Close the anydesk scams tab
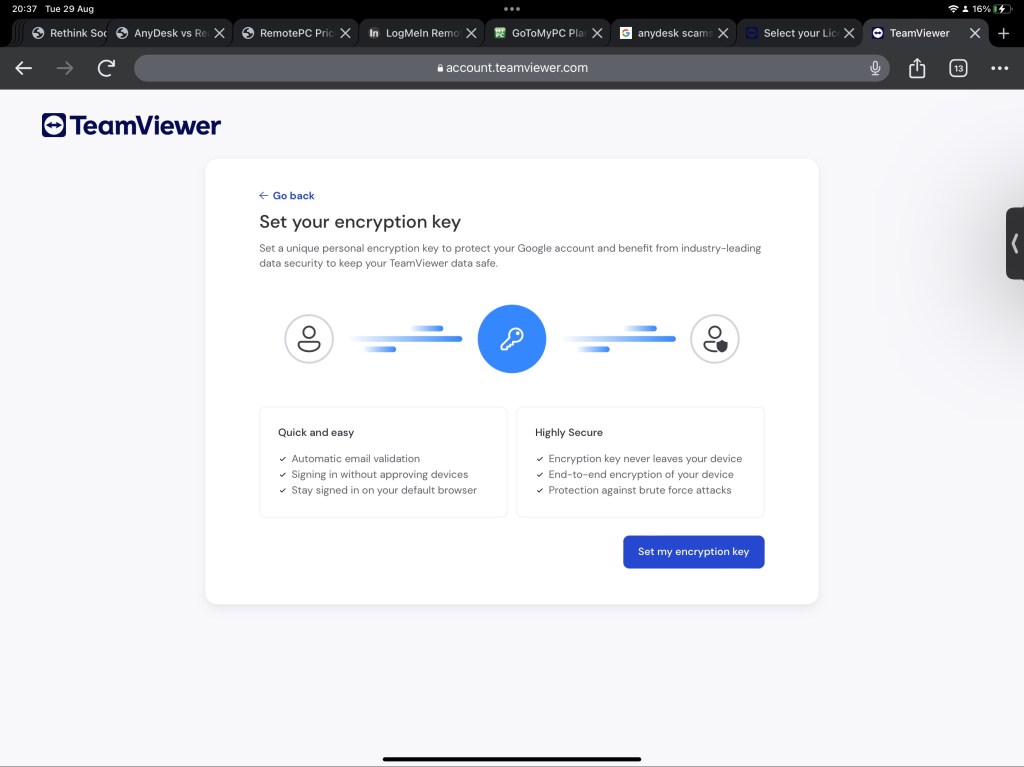 tap(723, 33)
